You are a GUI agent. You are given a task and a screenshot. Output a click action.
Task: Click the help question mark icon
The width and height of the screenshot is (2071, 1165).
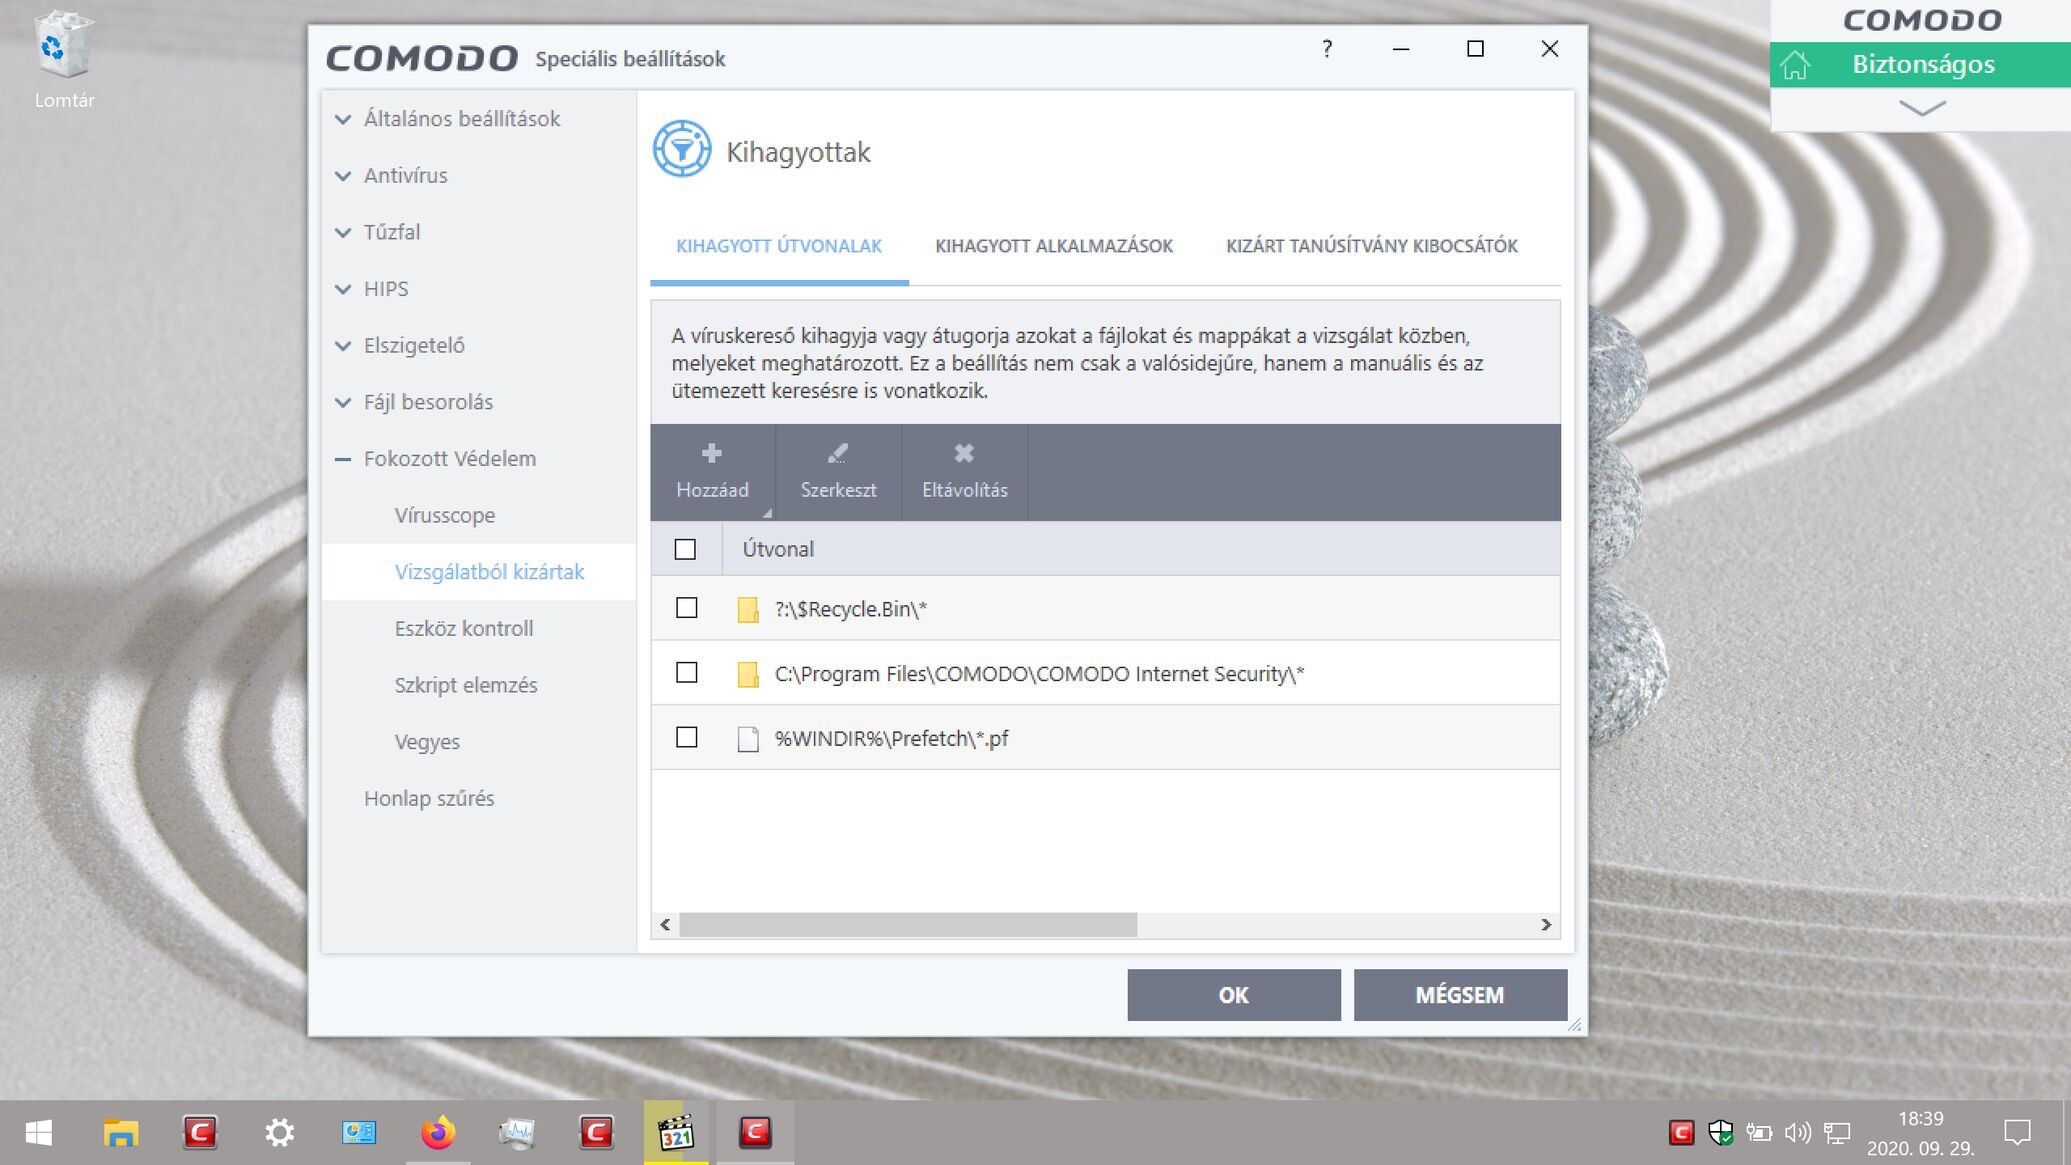pos(1327,49)
